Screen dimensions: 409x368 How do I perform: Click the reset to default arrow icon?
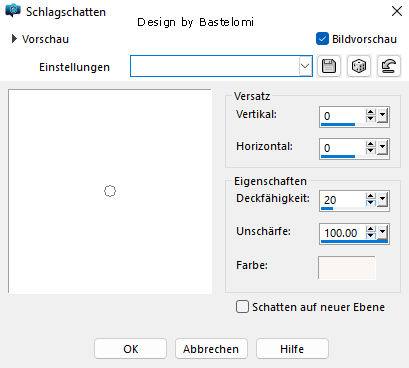pyautogui.click(x=389, y=66)
